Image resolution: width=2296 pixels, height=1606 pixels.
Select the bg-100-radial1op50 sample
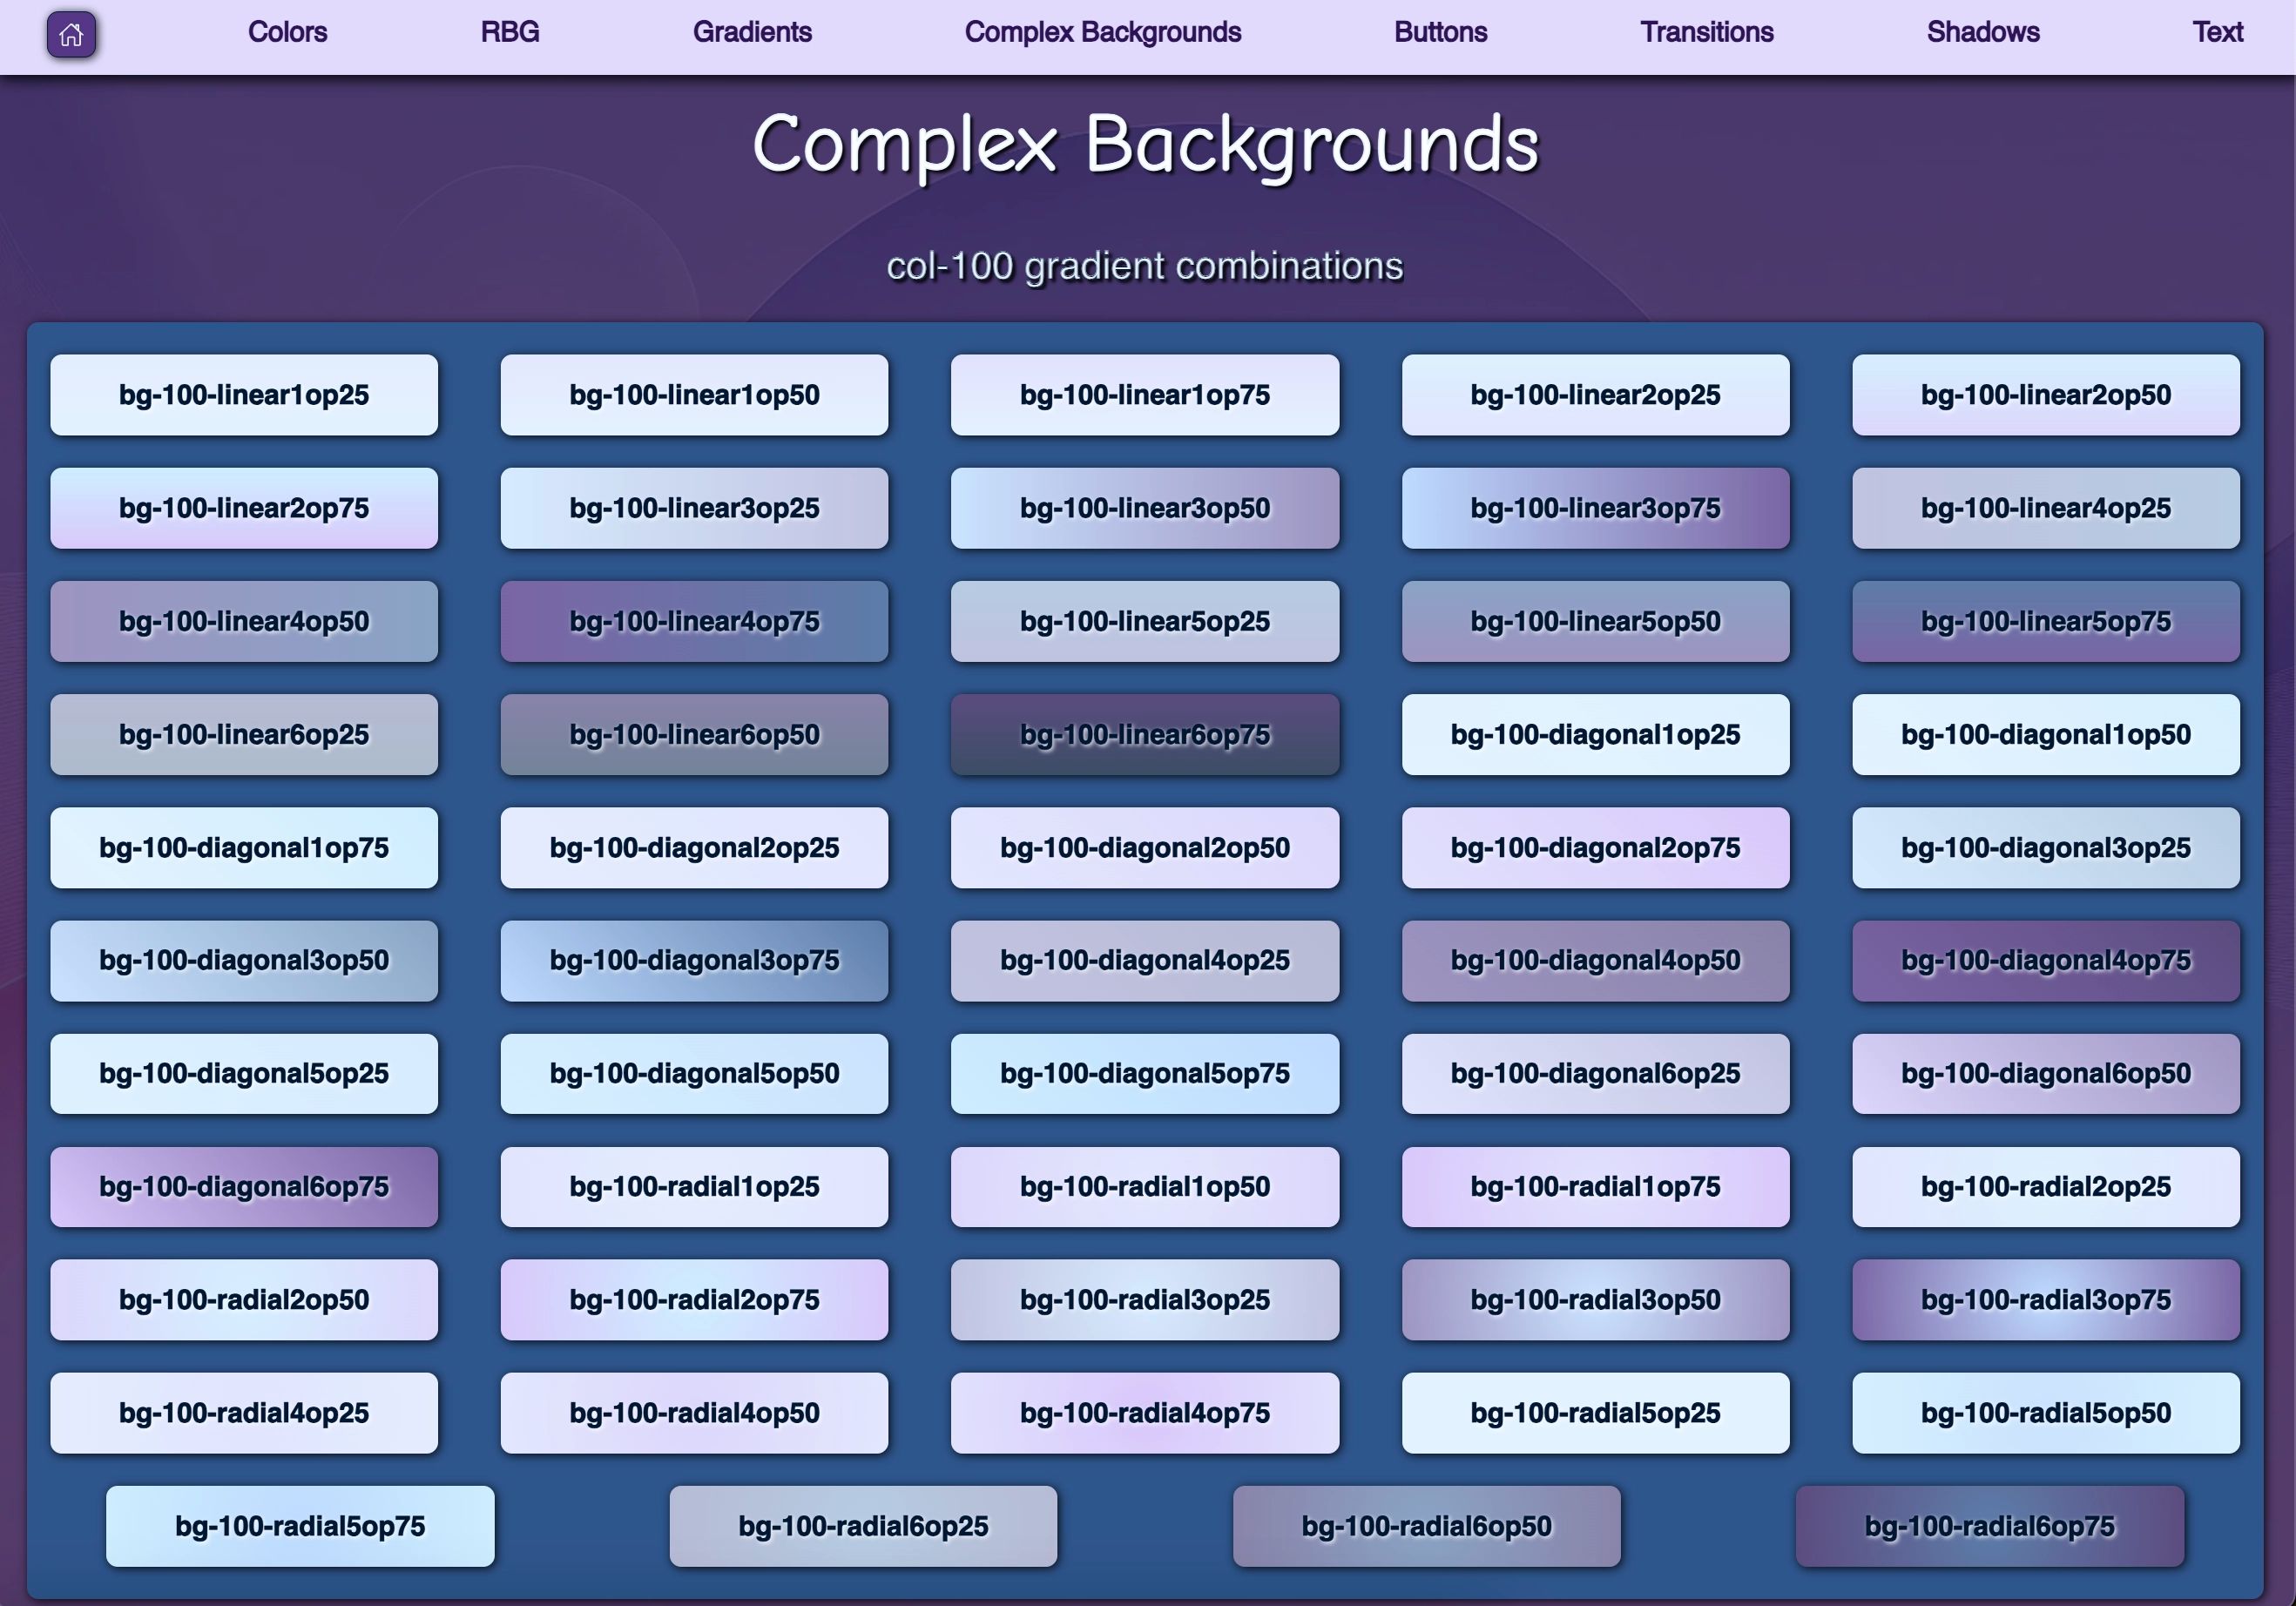[1144, 1186]
